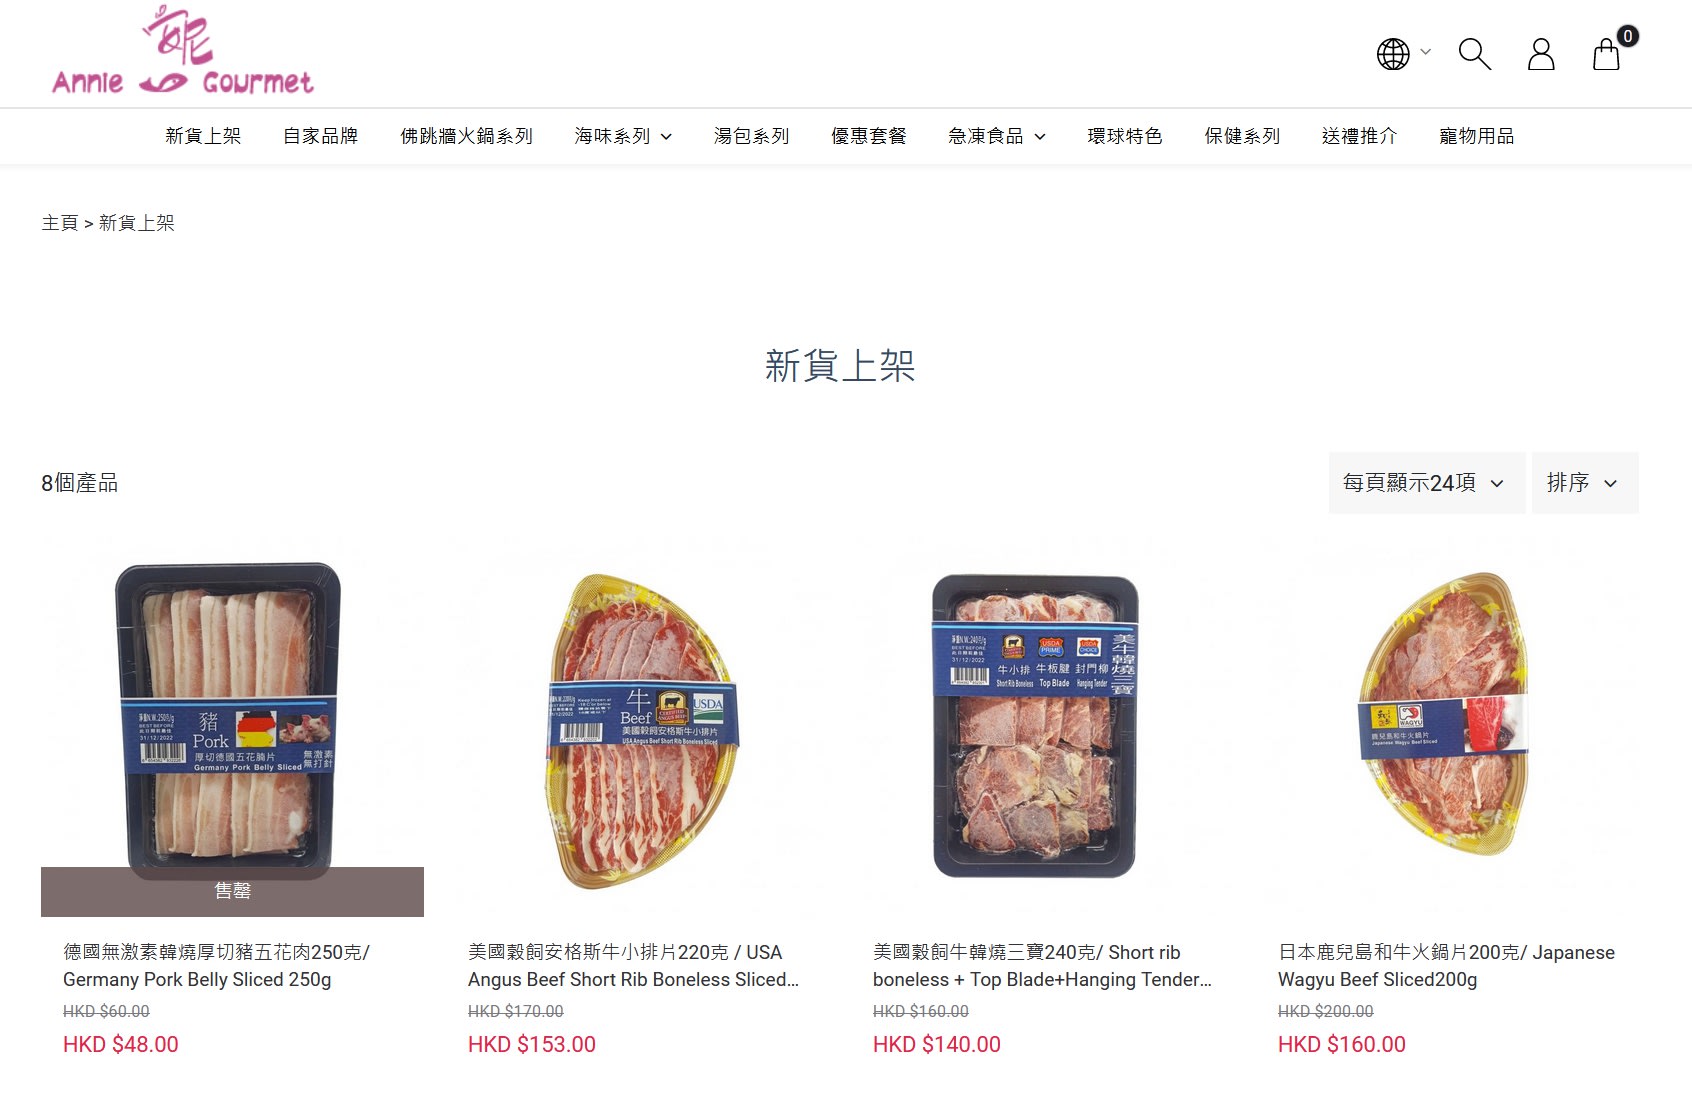Click 主頁 breadcrumb link
This screenshot has height=1097, width=1692.
[x=60, y=223]
